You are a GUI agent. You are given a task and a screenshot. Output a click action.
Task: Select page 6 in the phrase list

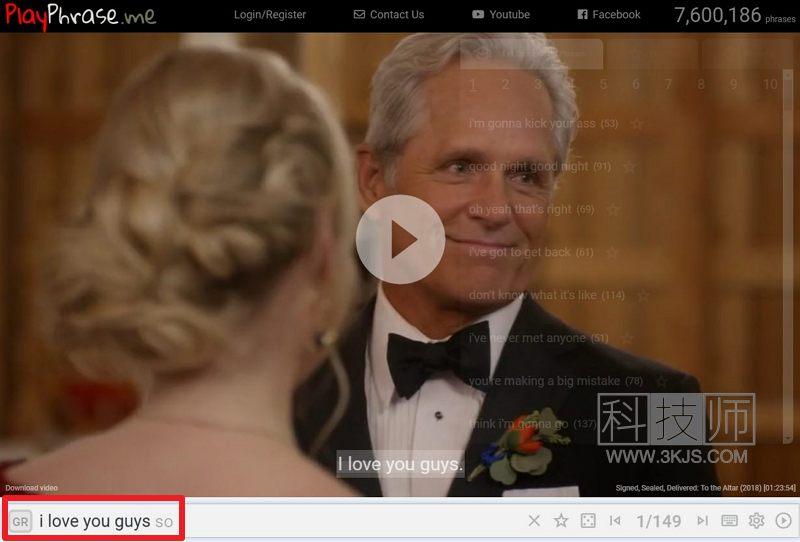(x=636, y=85)
